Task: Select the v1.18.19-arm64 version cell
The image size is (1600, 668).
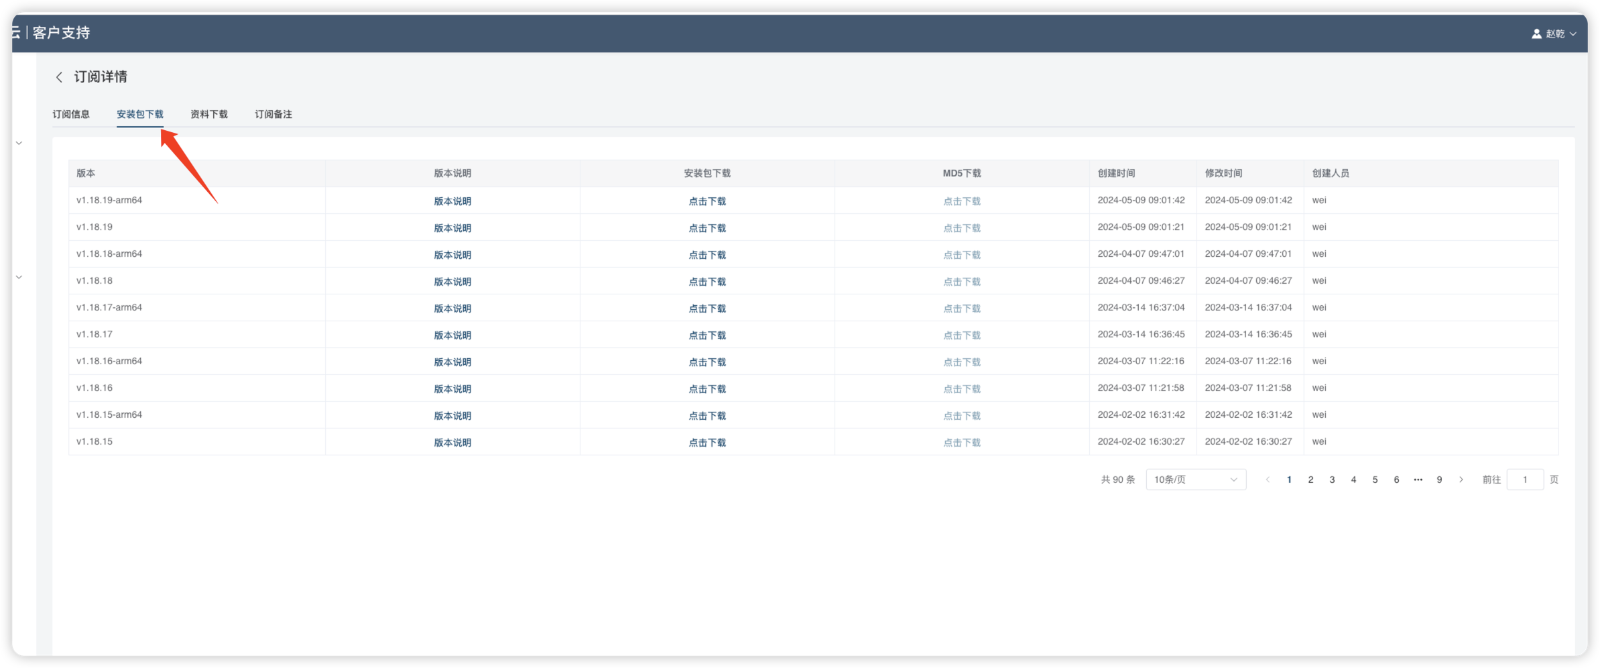Action: (109, 200)
